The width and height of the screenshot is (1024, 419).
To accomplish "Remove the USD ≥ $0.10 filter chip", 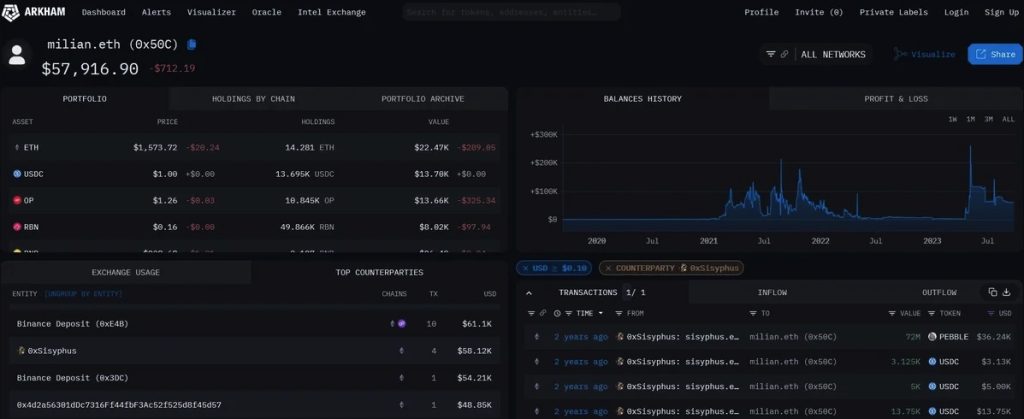I will [525, 268].
